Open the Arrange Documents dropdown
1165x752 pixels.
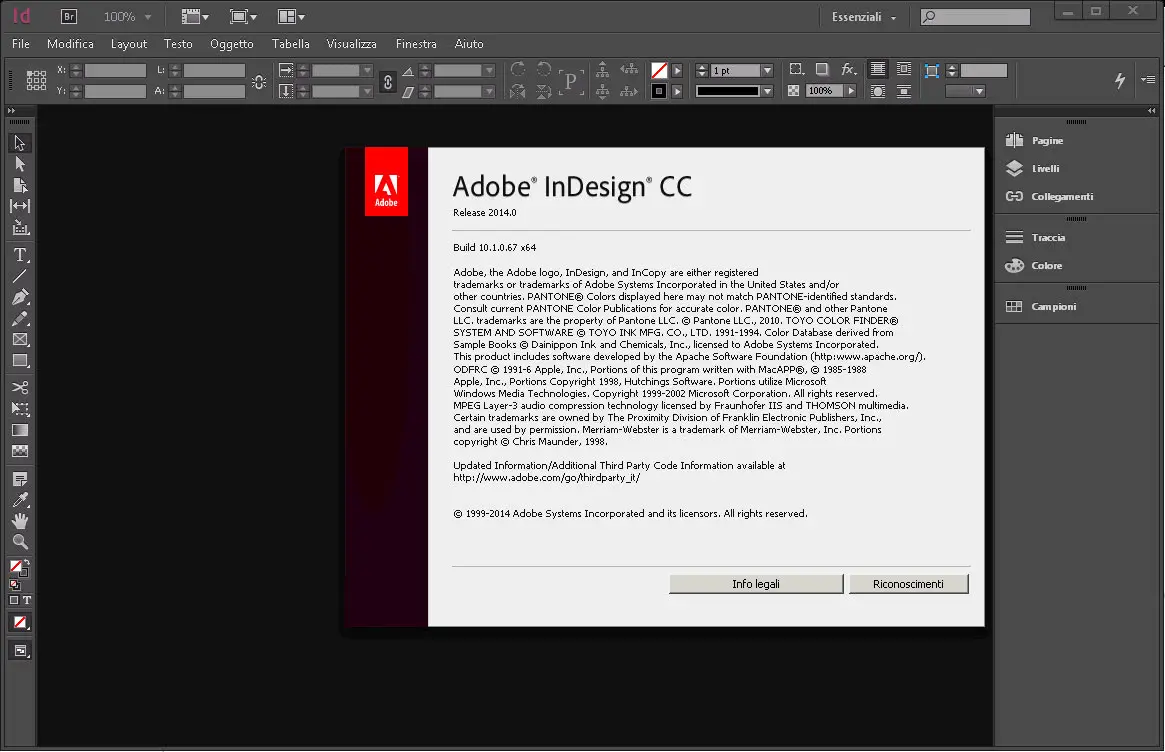click(x=291, y=16)
